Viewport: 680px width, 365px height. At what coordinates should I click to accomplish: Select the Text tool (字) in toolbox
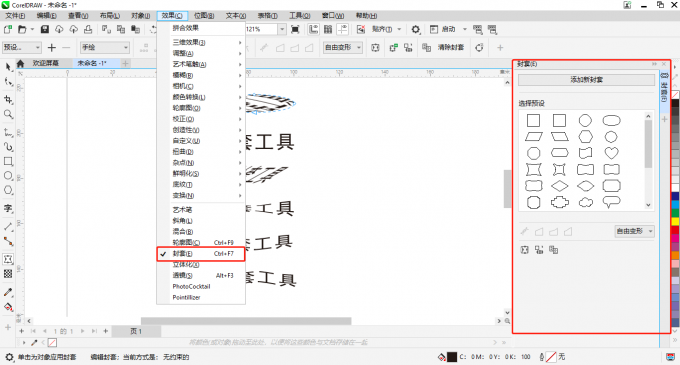(8, 209)
